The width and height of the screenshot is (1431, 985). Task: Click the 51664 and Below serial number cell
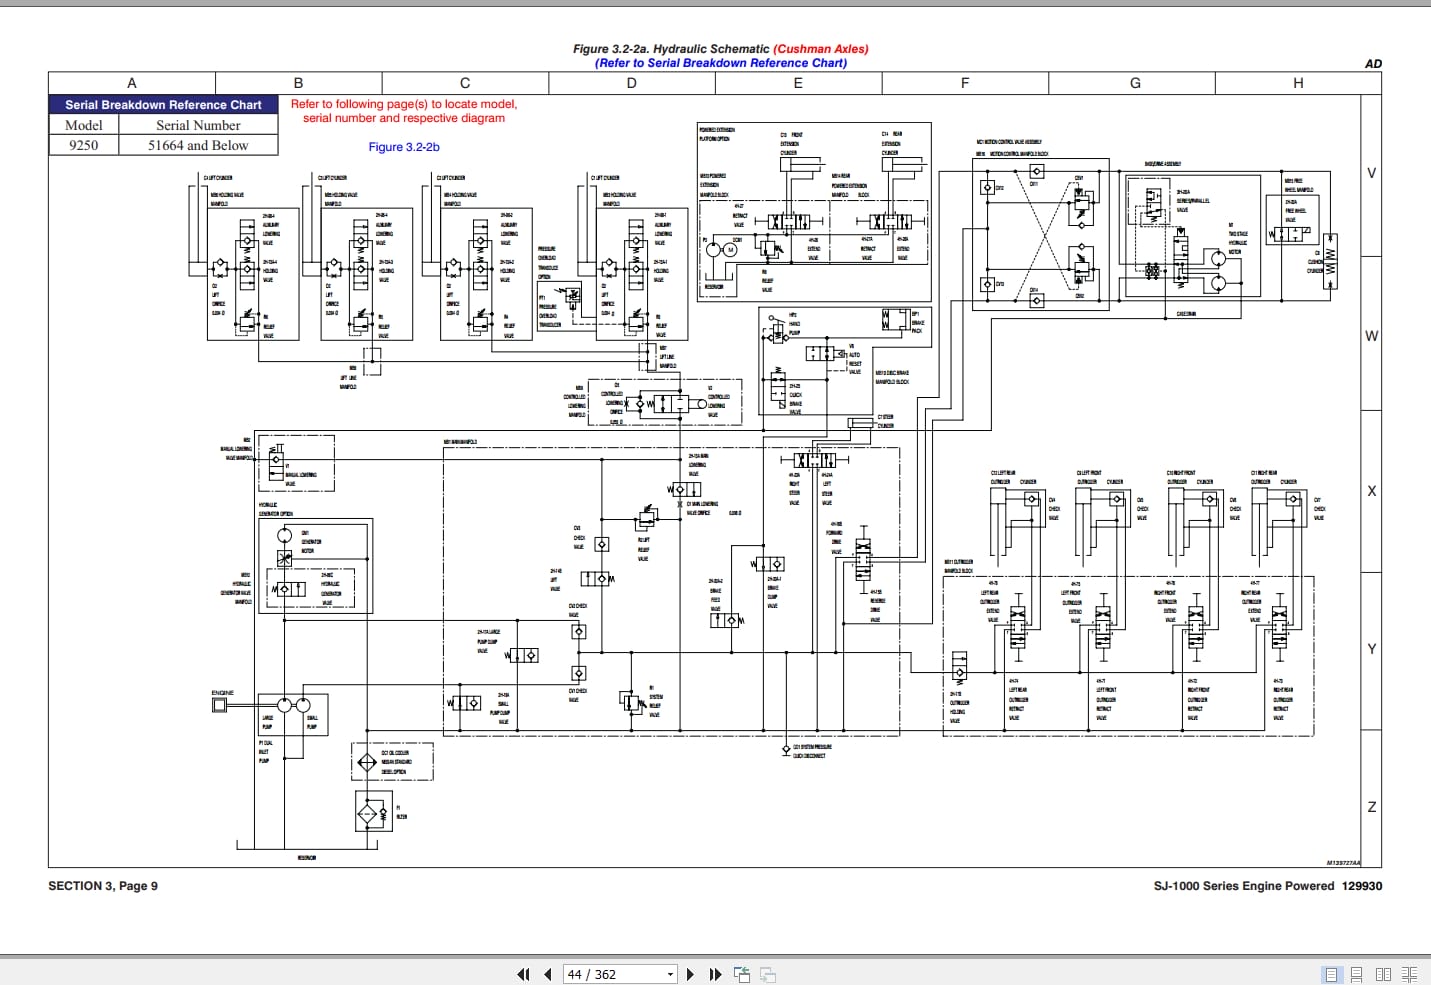click(x=198, y=145)
